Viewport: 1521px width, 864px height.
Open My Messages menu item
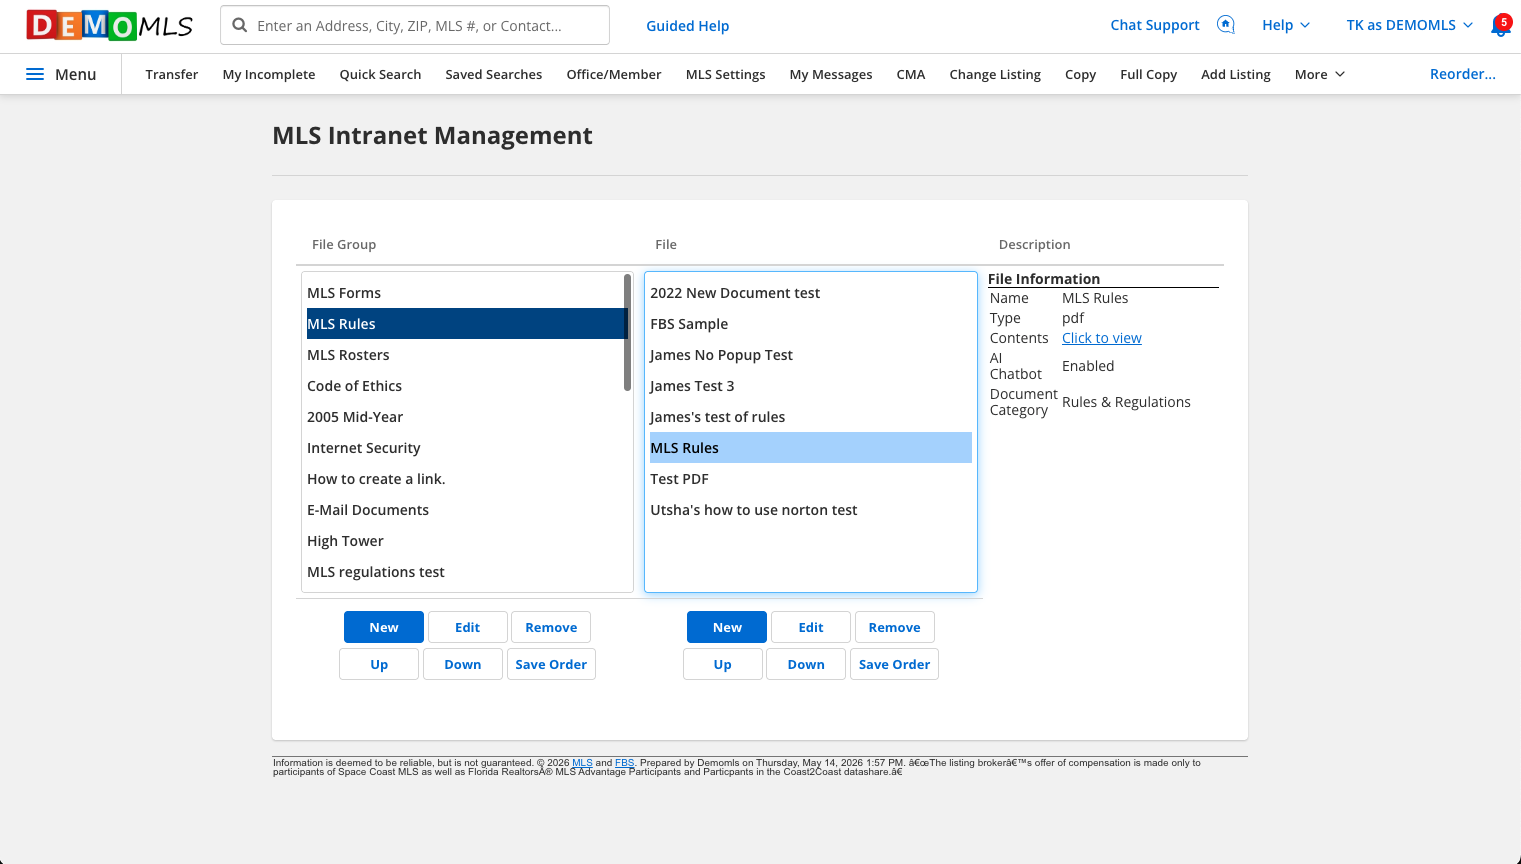831,74
